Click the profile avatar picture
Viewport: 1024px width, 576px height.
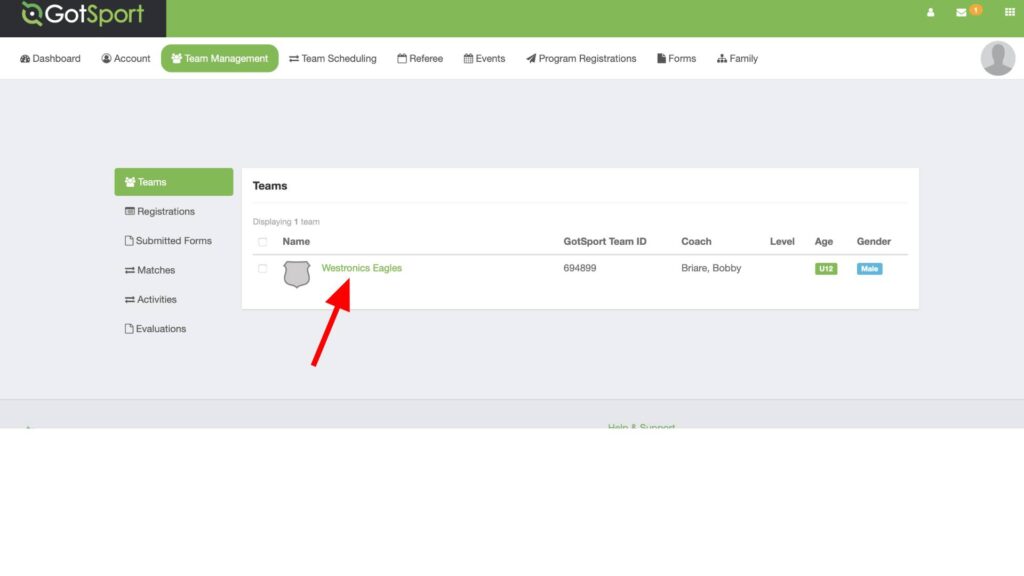pyautogui.click(x=997, y=58)
